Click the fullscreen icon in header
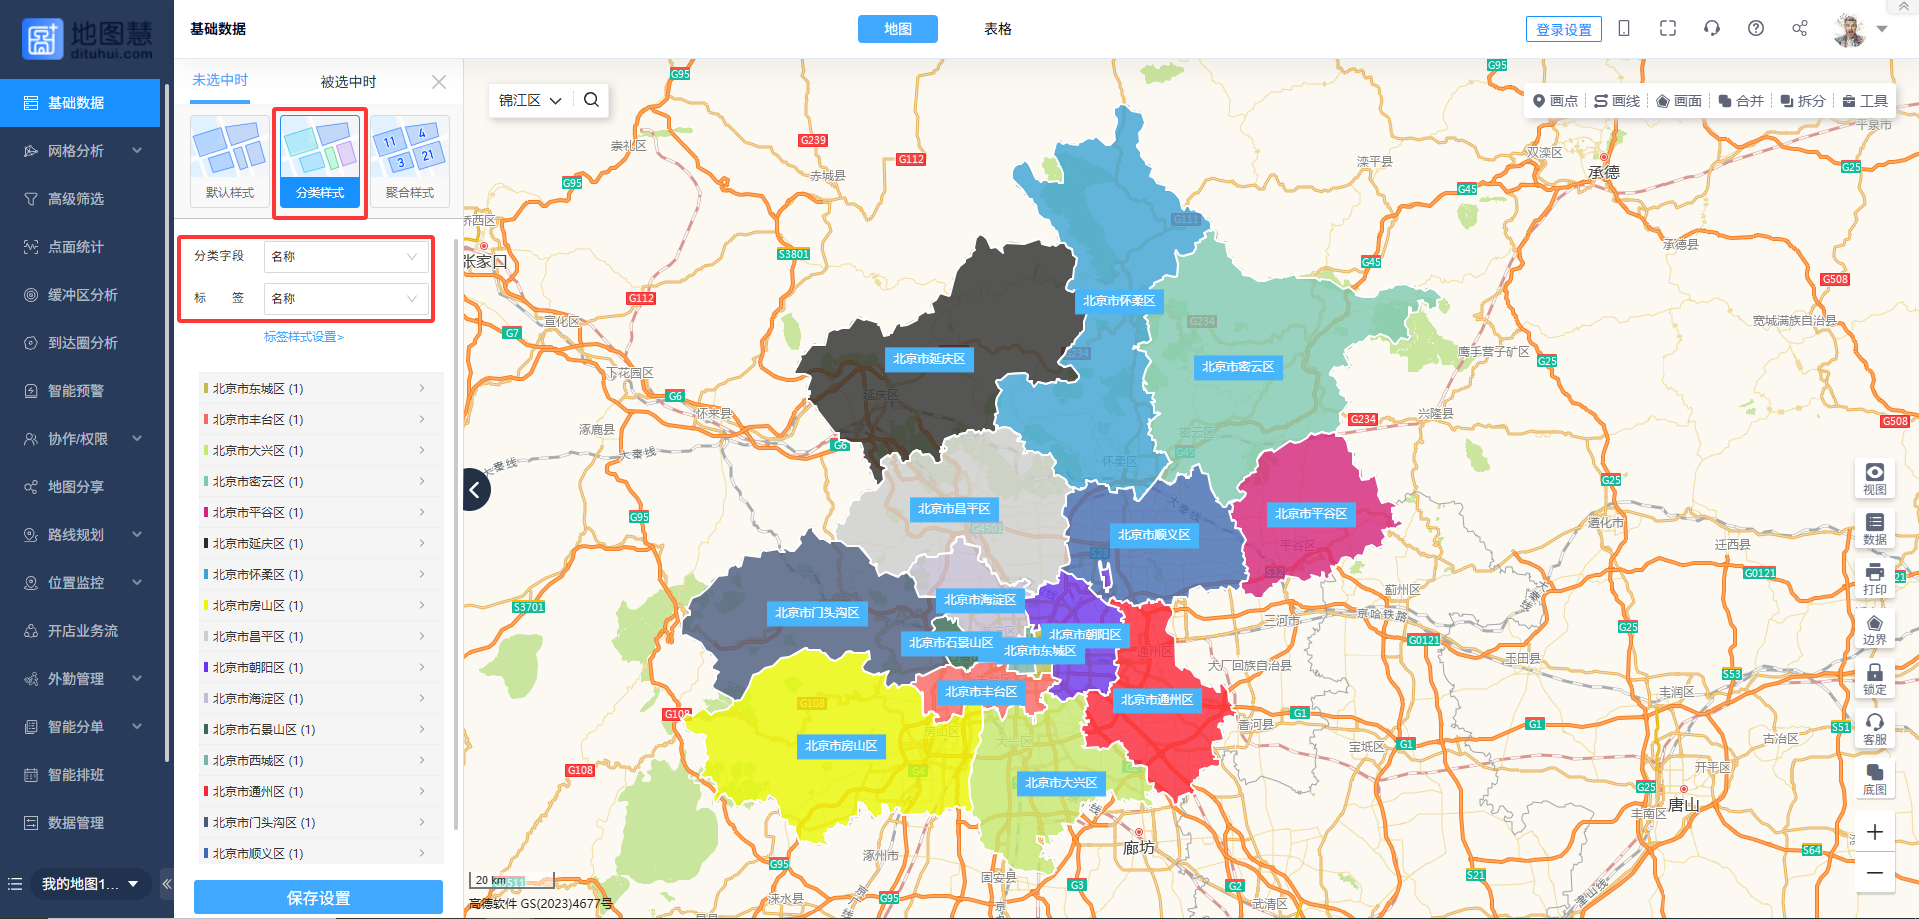 (1668, 28)
